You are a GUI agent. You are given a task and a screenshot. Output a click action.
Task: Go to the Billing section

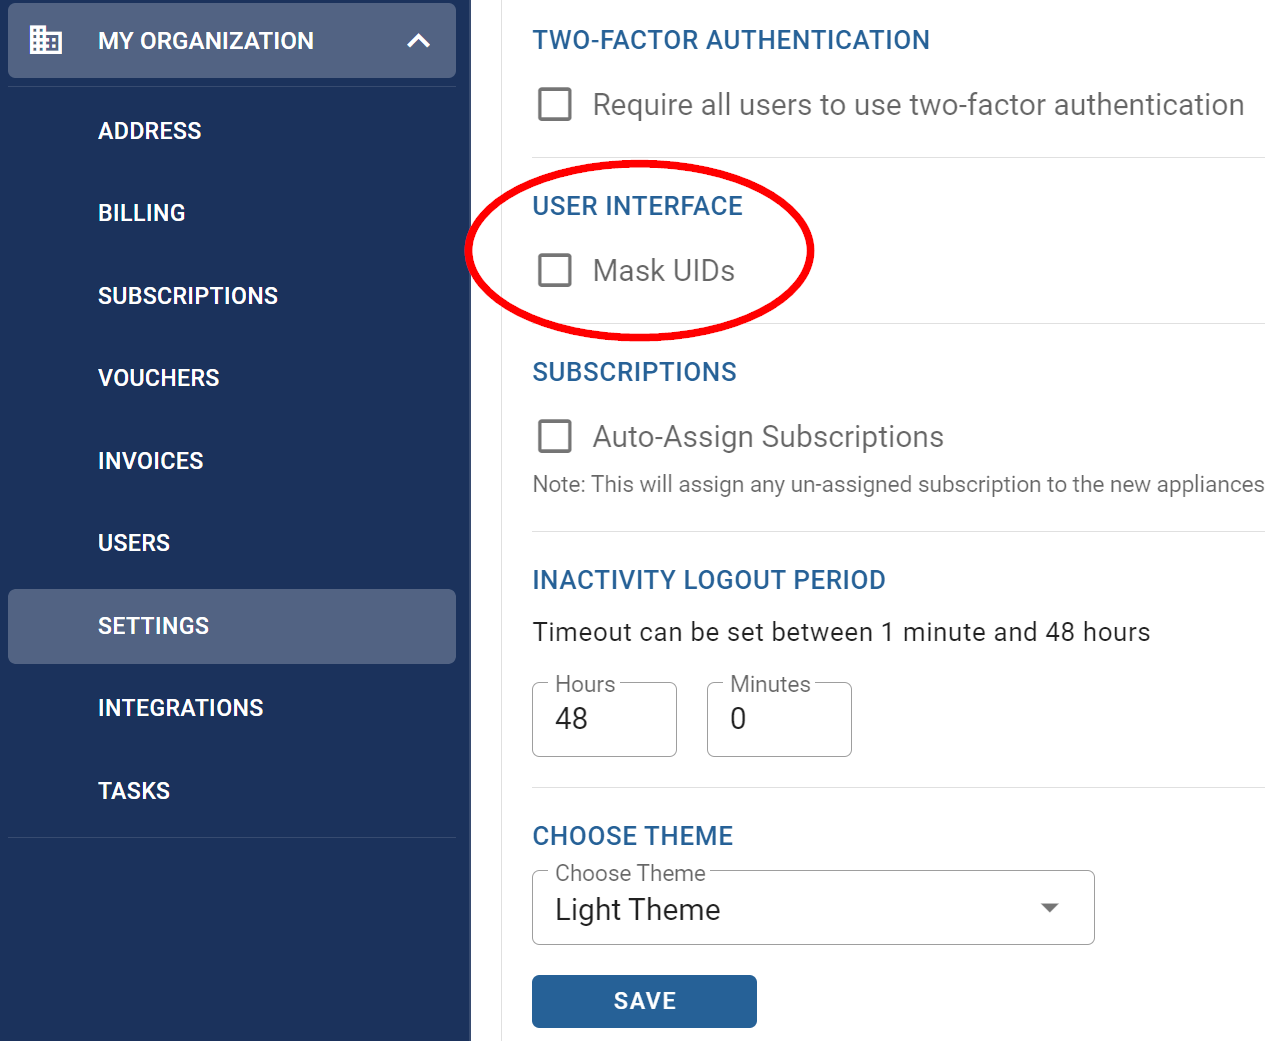[142, 213]
